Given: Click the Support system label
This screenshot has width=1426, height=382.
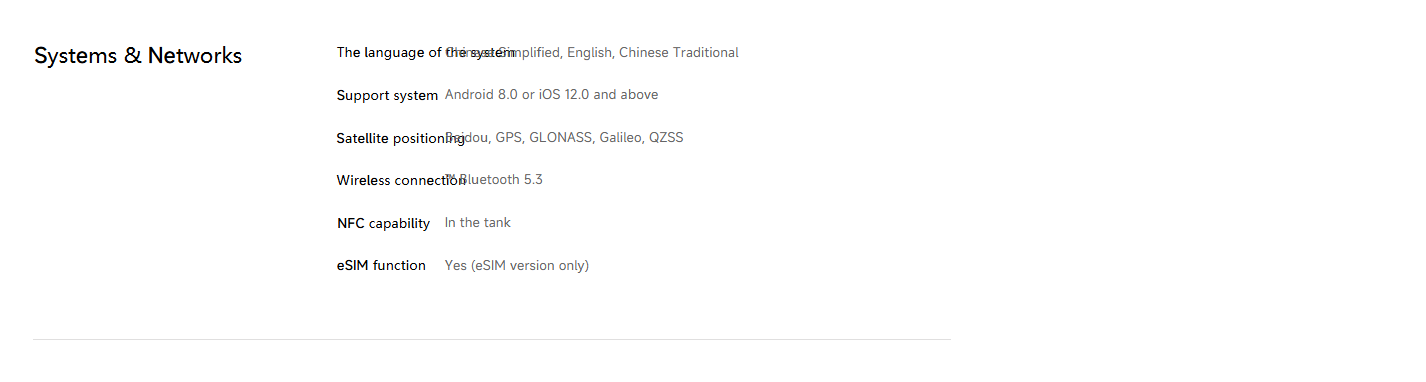Looking at the screenshot, I should tap(387, 96).
